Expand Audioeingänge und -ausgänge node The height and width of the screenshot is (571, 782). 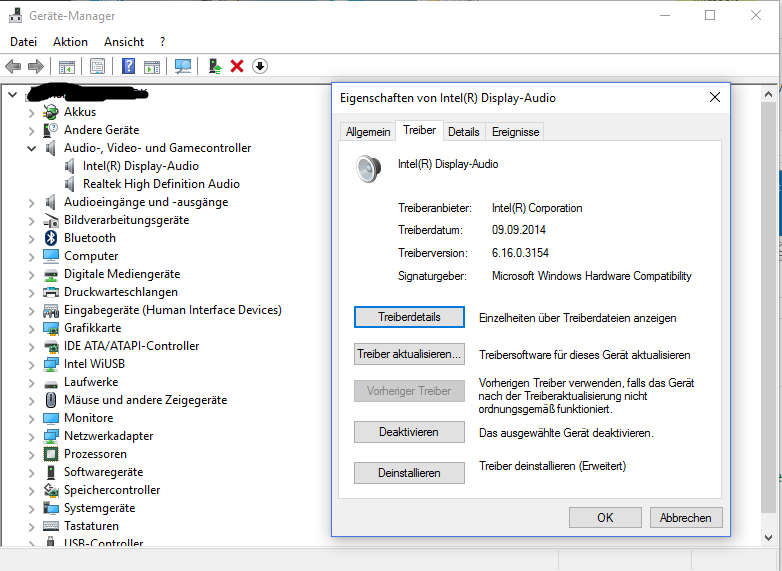[31, 203]
